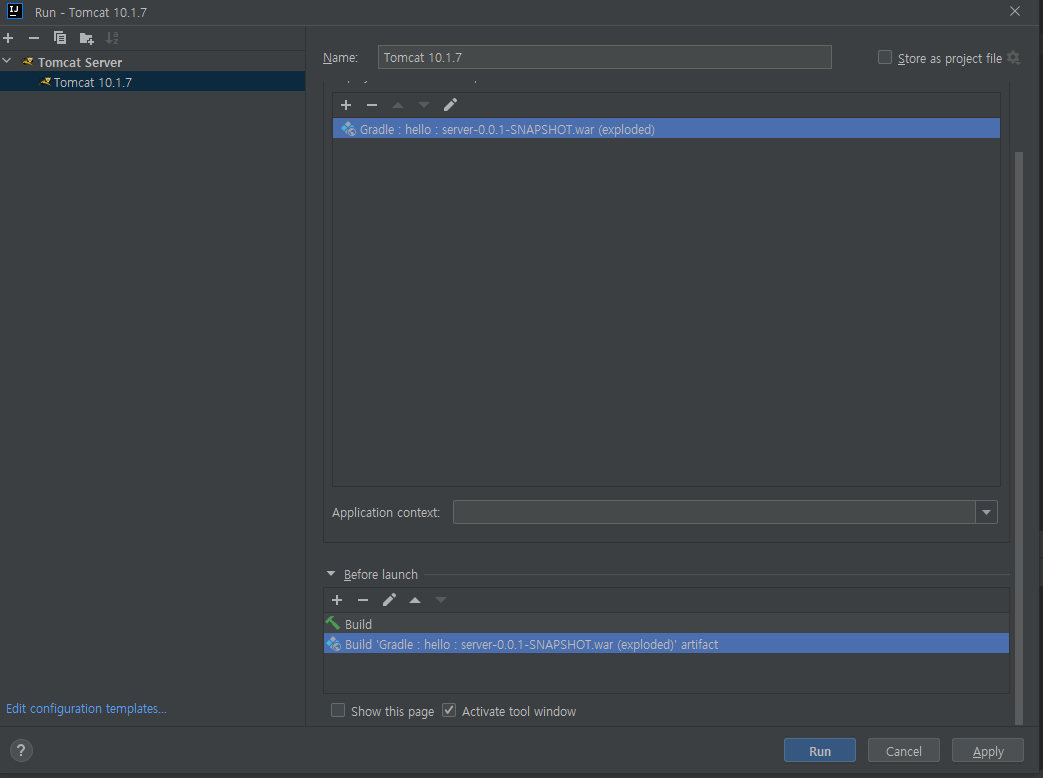The image size is (1043, 778).
Task: Move deployment artifact down arrow
Action: click(x=424, y=105)
